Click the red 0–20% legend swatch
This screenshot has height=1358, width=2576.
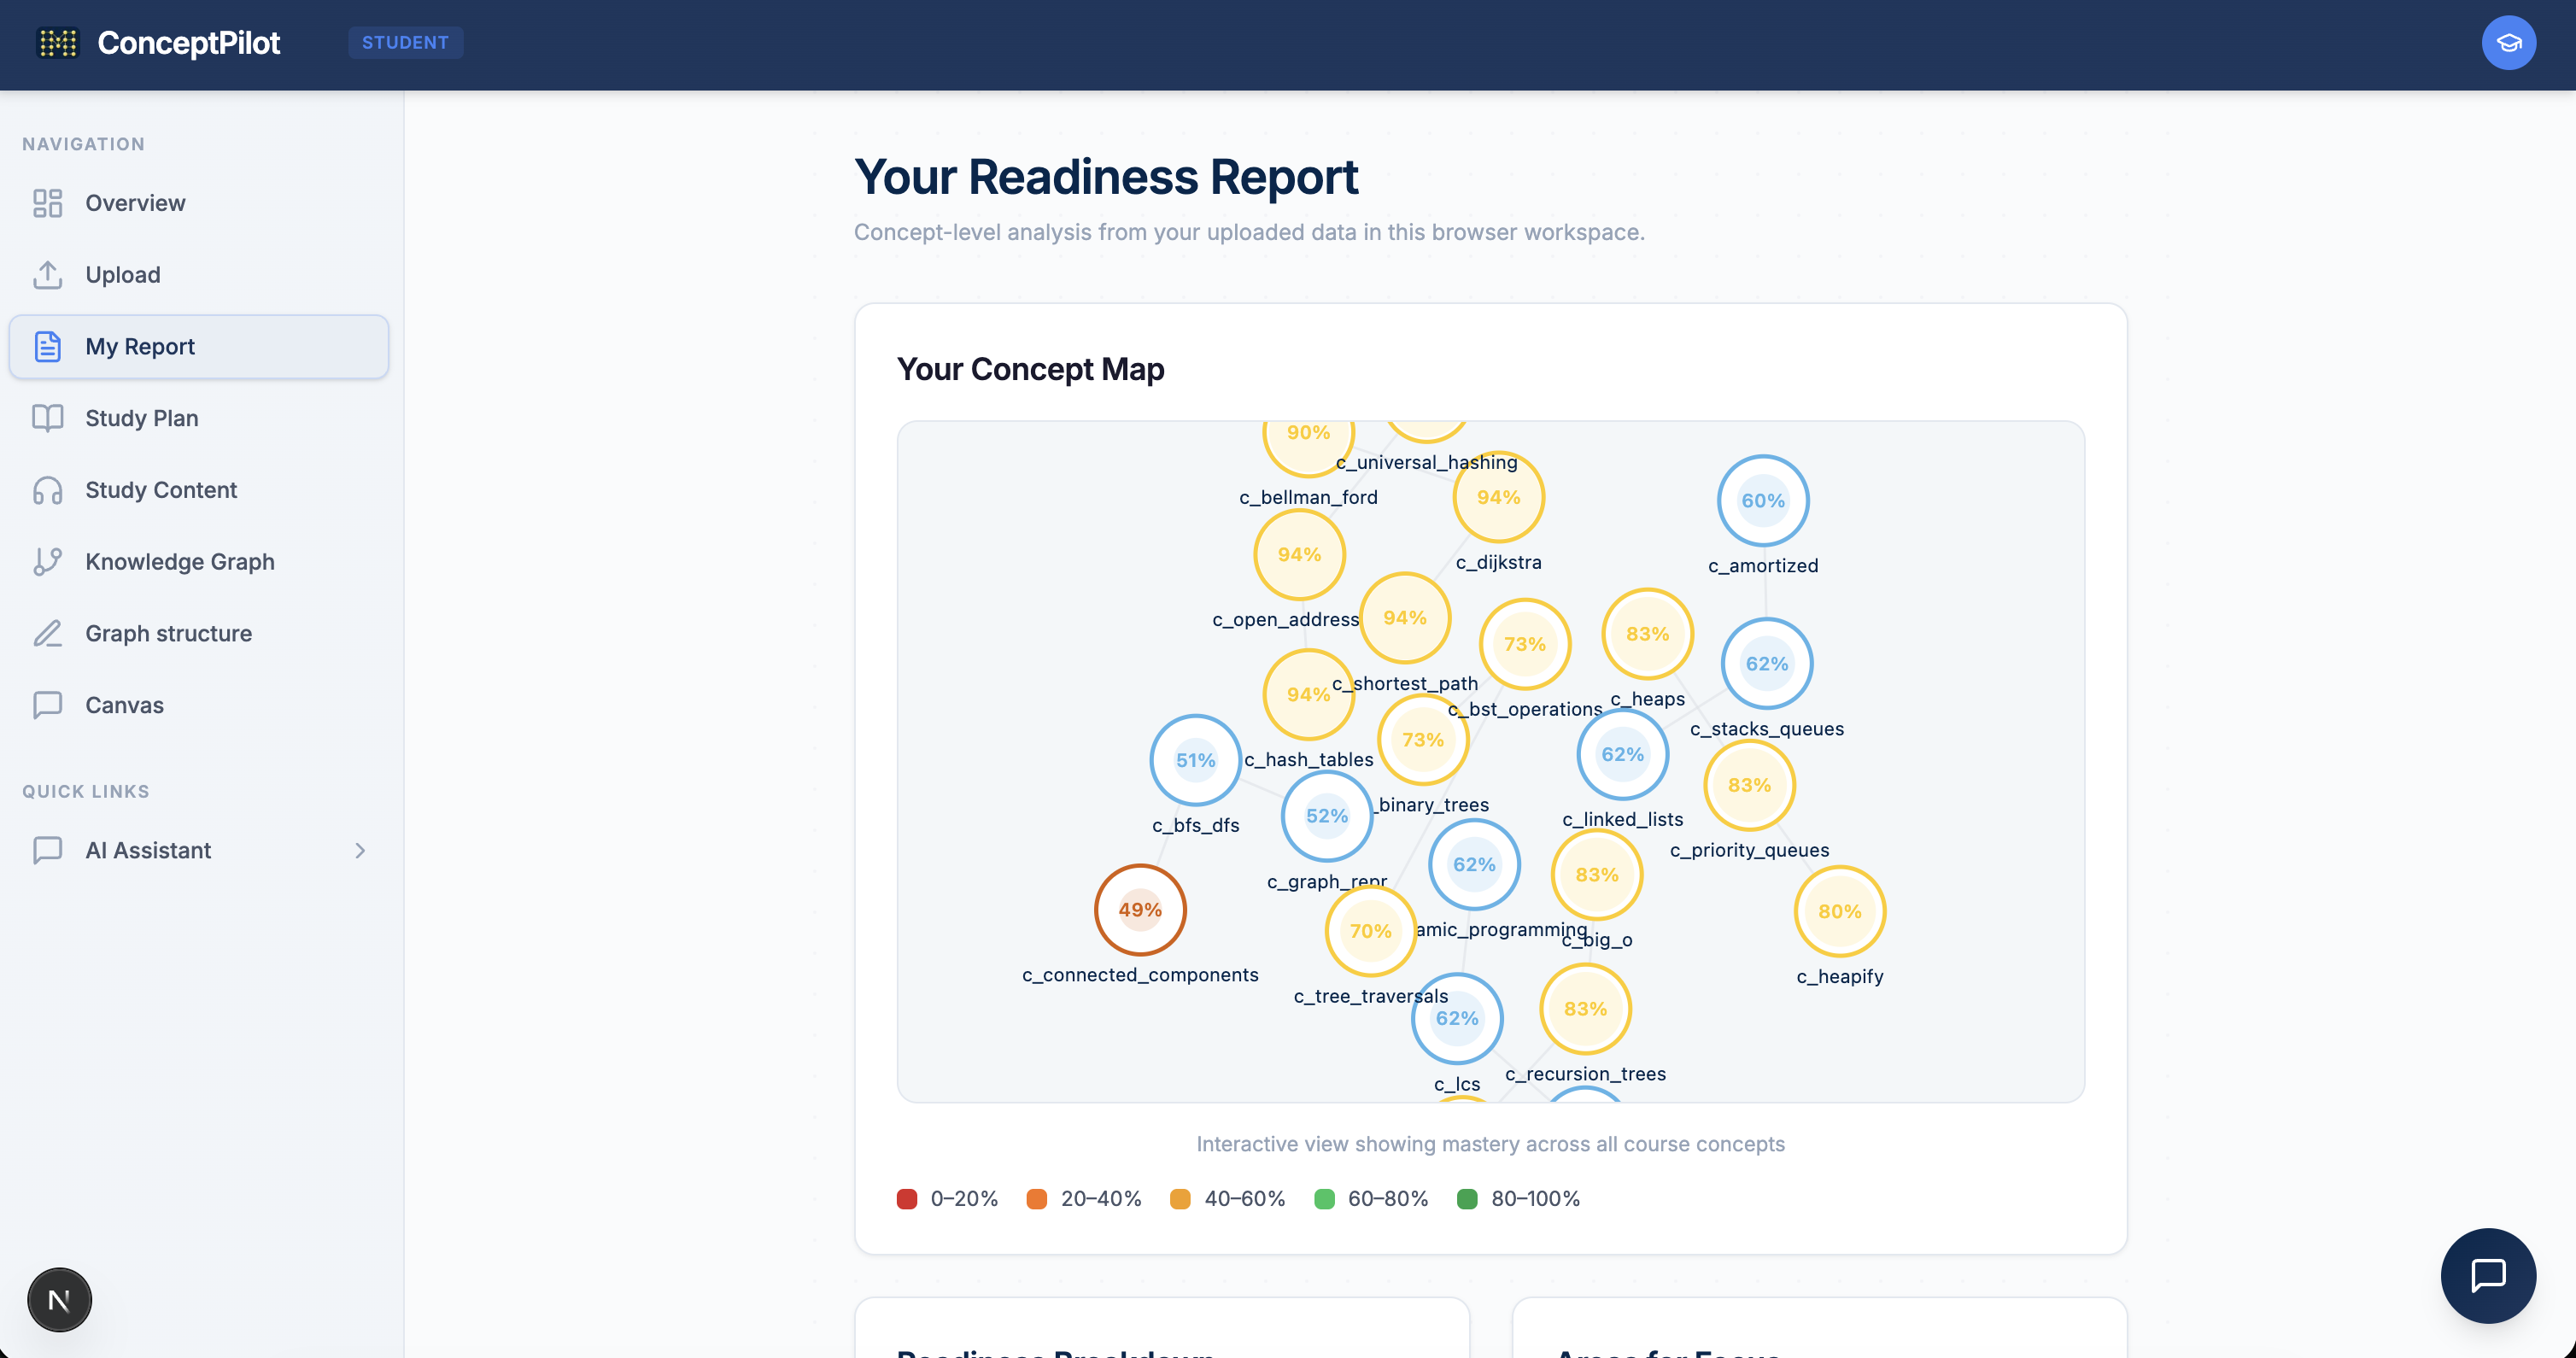(907, 1199)
